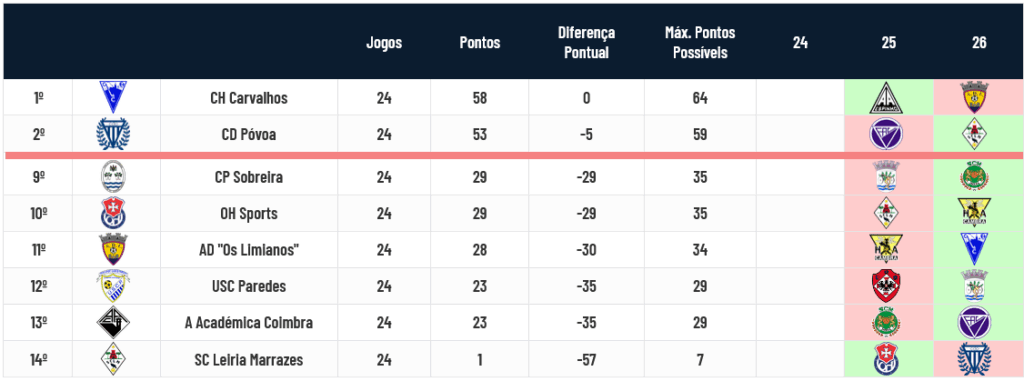Select the black diamond Académica Coimbra logo in 13º row
Image resolution: width=1024 pixels, height=381 pixels.
(114, 322)
